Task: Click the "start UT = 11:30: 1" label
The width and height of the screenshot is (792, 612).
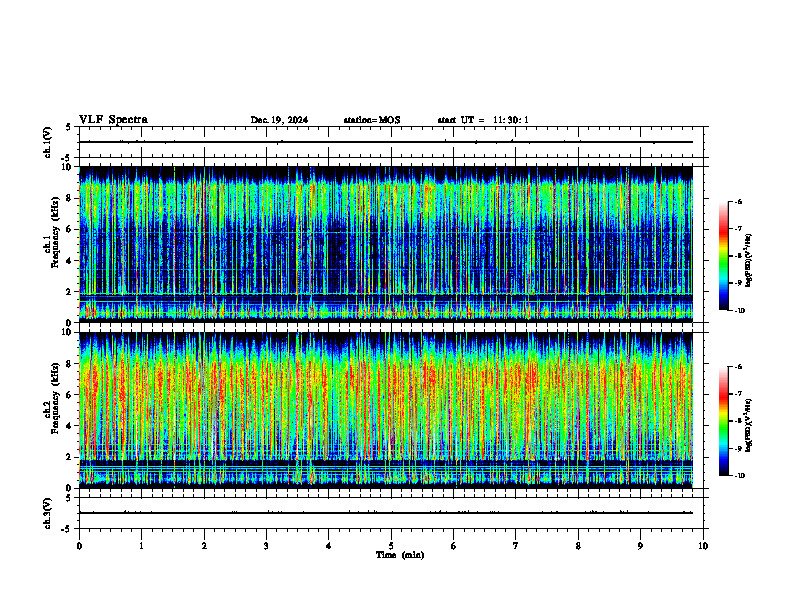Action: [x=483, y=120]
